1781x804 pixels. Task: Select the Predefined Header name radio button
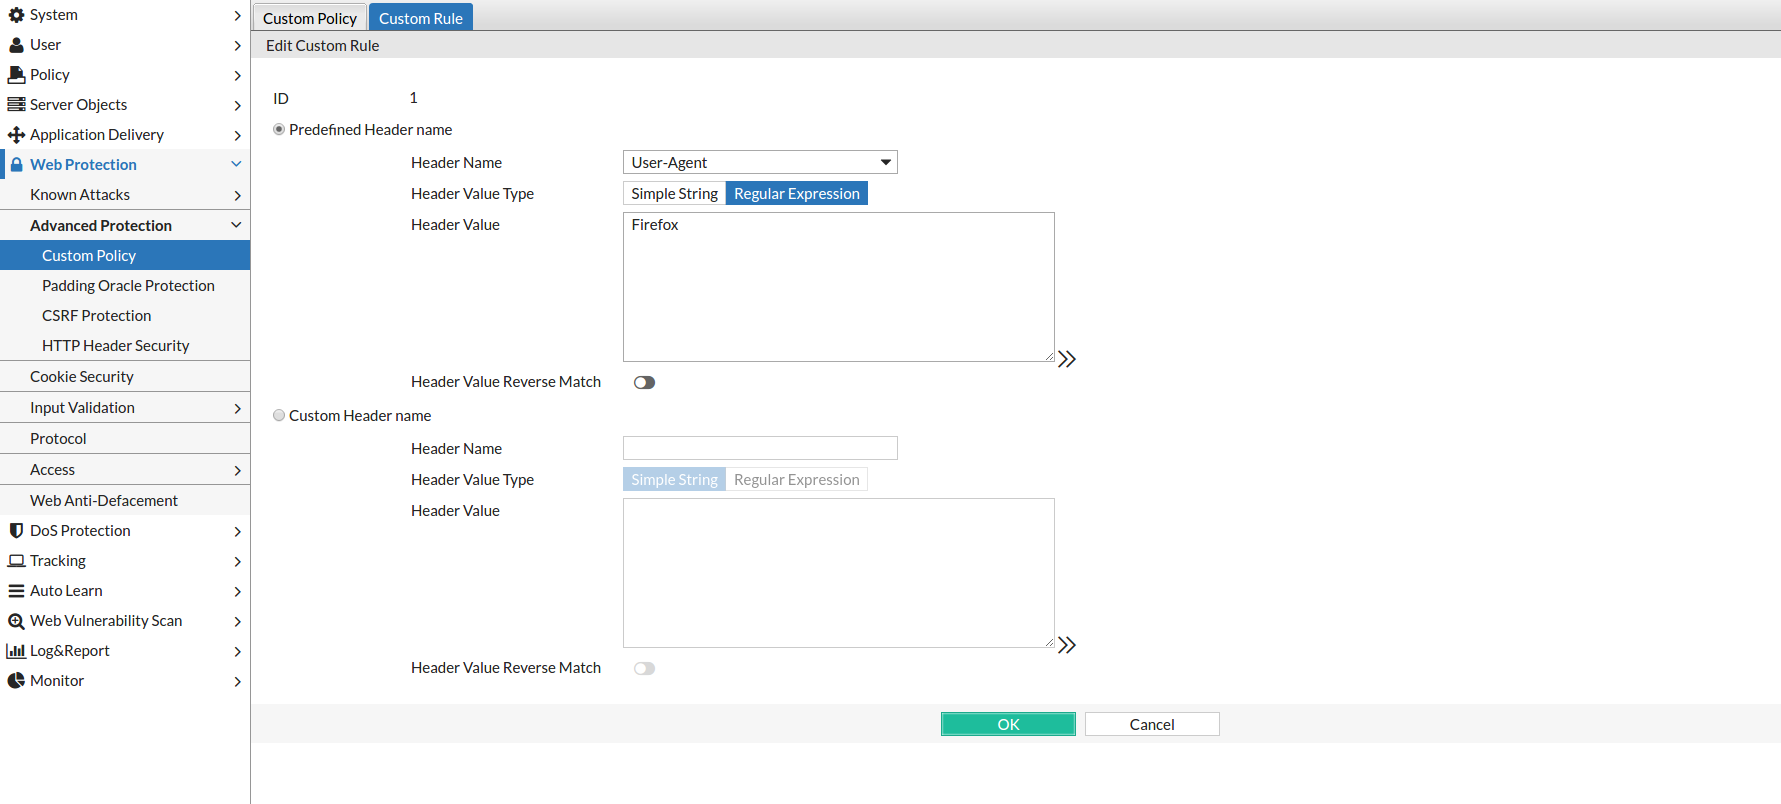point(279,130)
